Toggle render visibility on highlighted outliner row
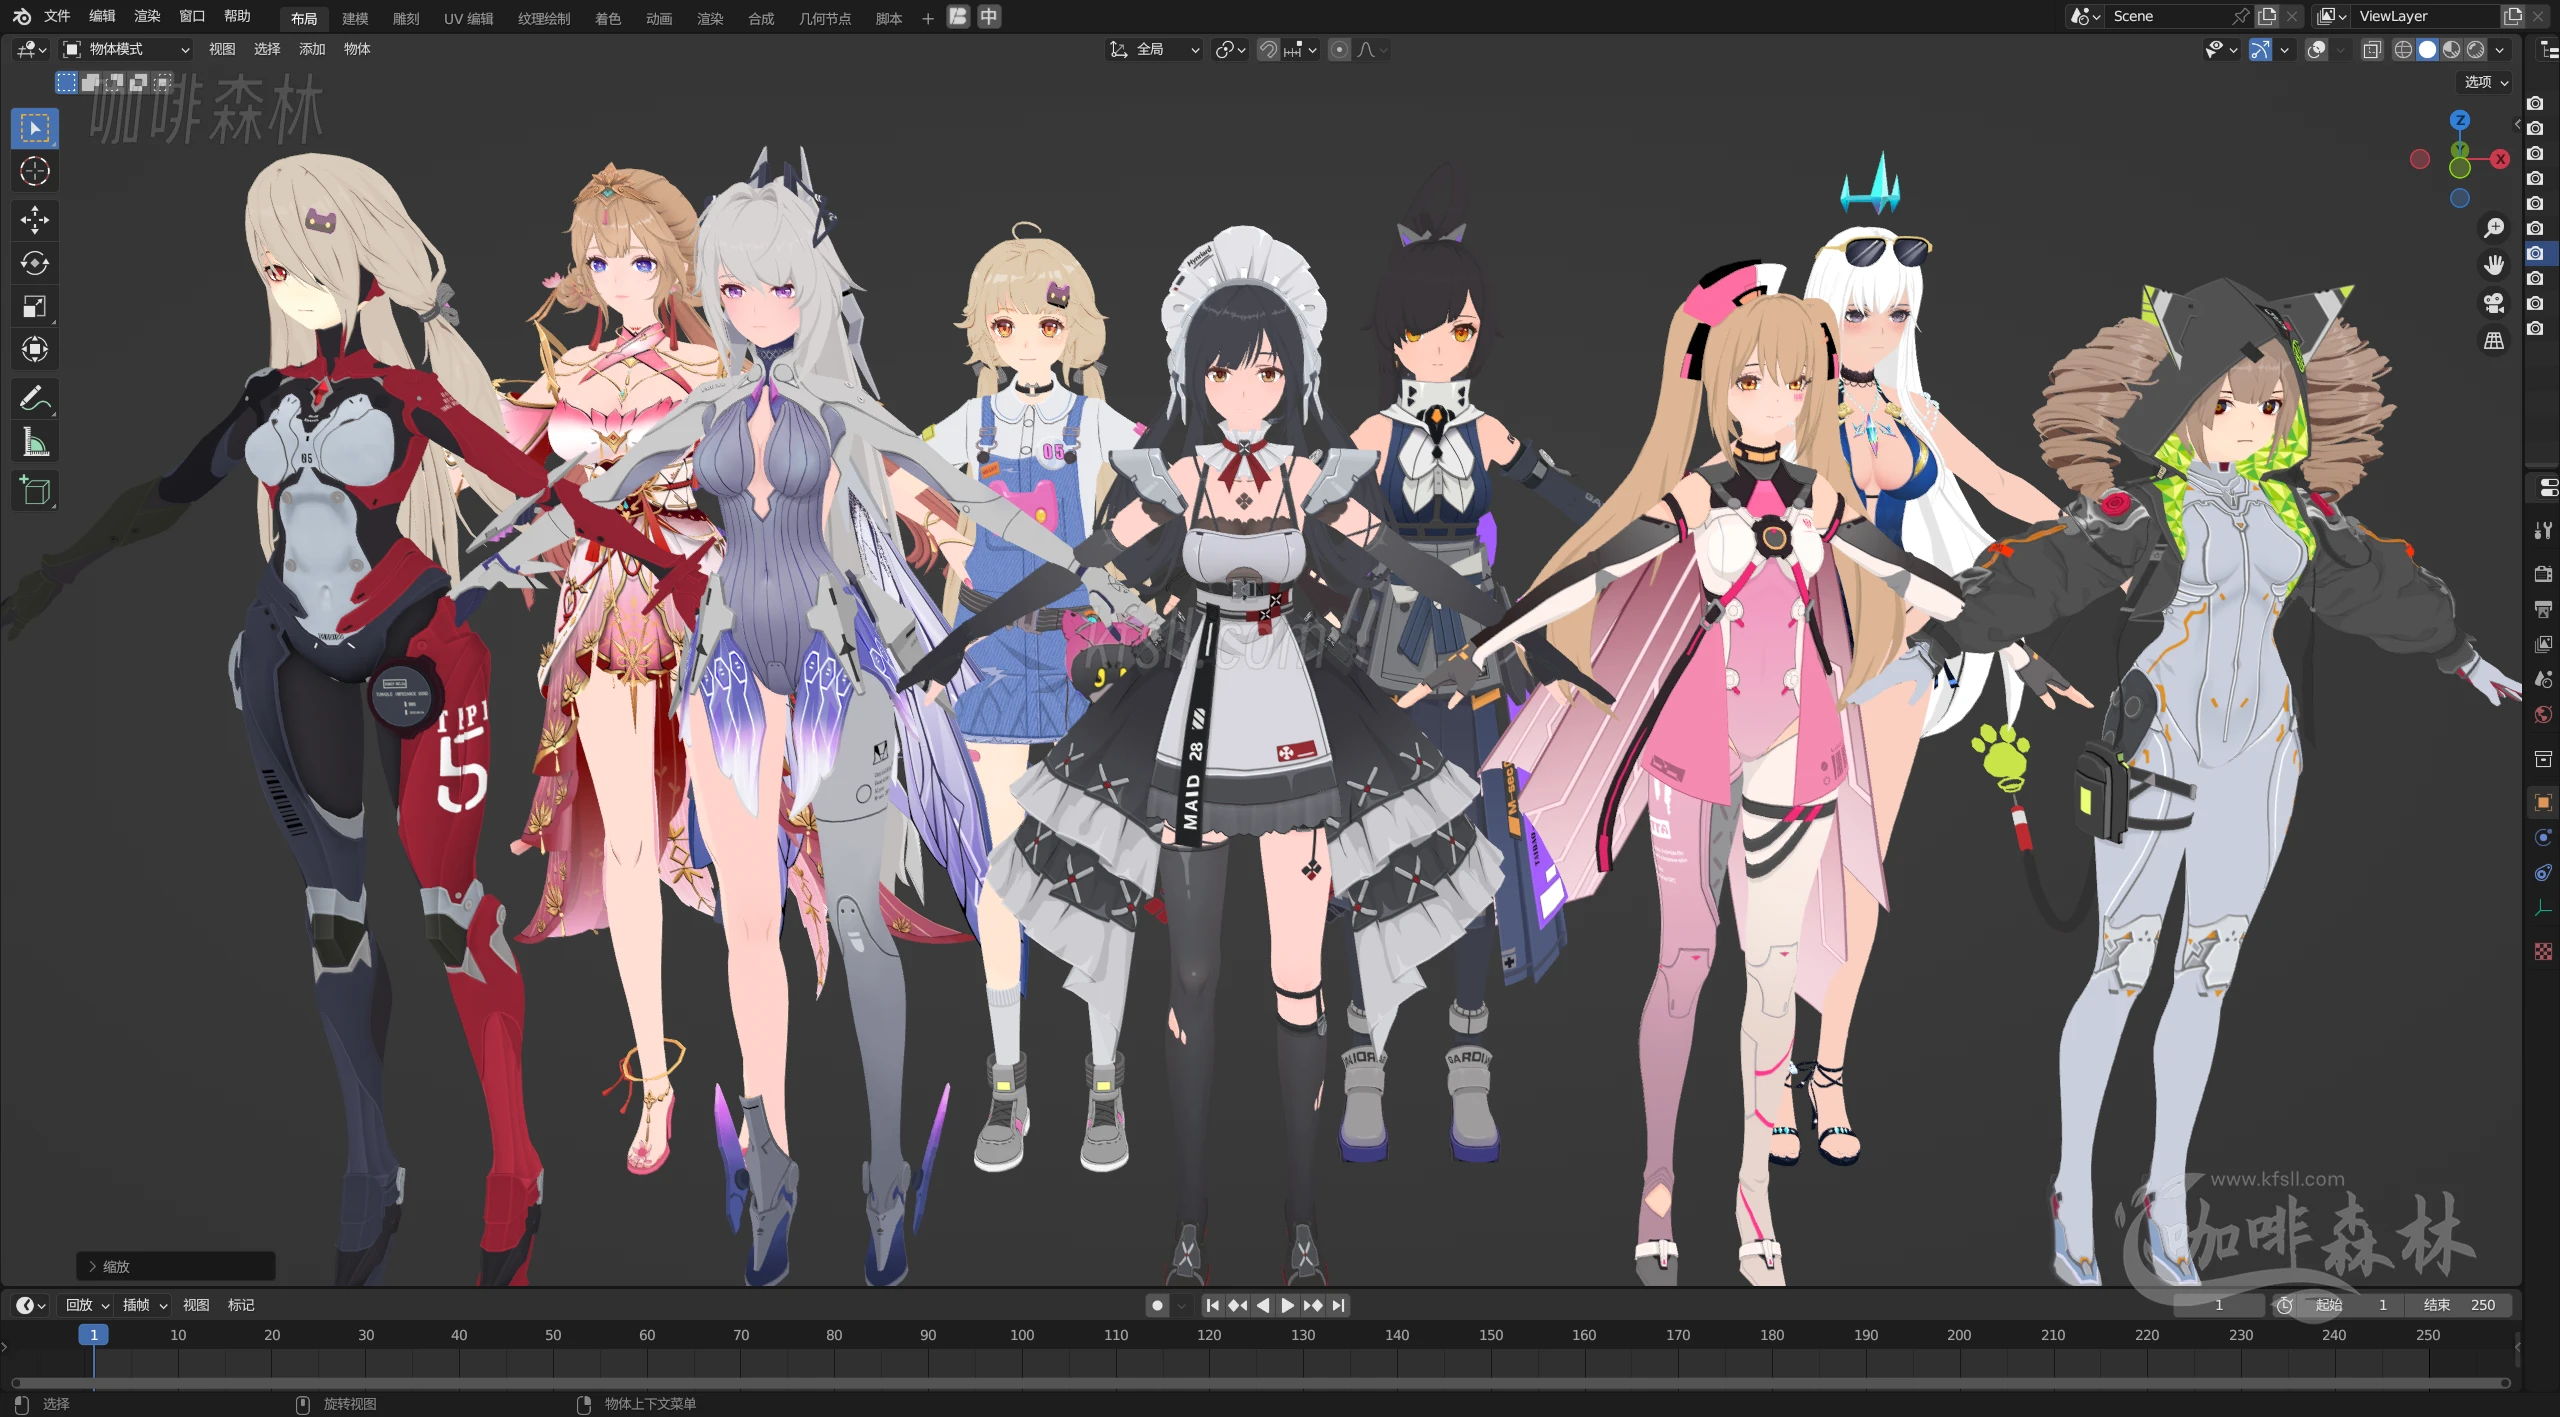The image size is (2560, 1417). tap(2535, 253)
